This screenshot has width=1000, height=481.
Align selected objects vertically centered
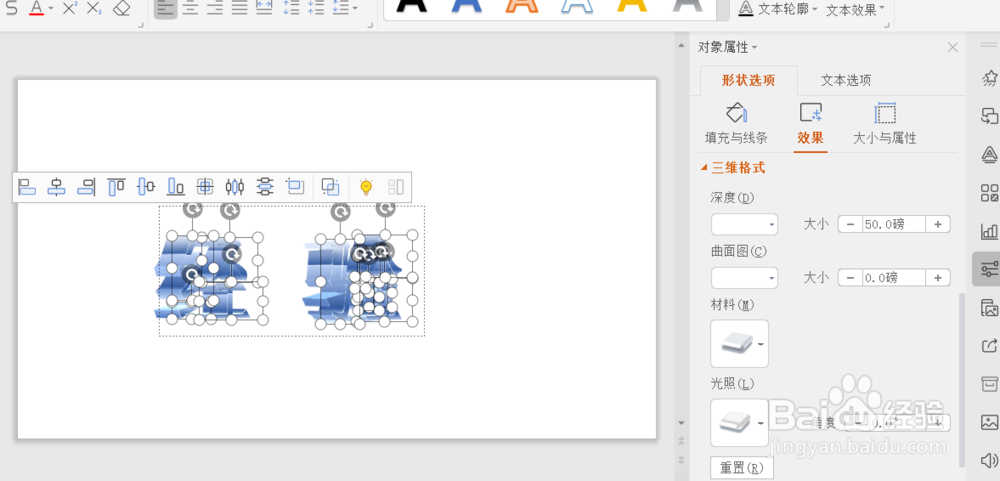coord(146,187)
